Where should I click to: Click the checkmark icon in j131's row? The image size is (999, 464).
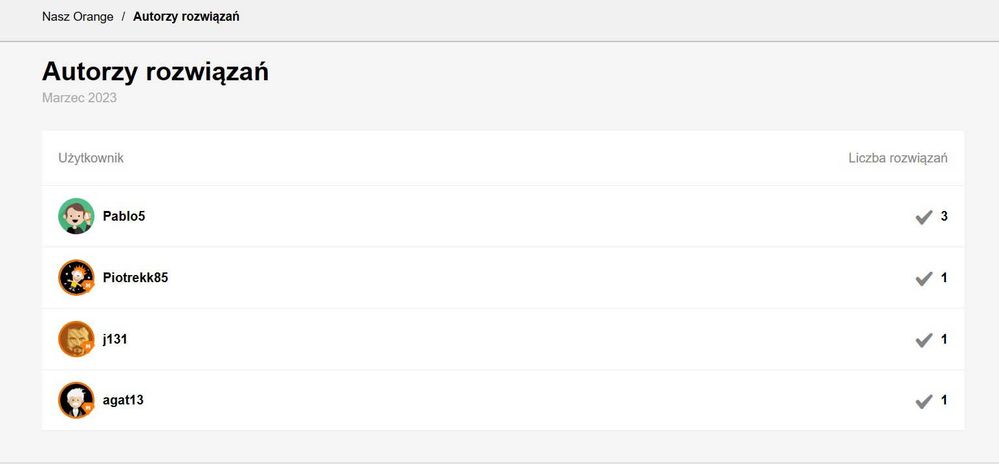(x=924, y=340)
